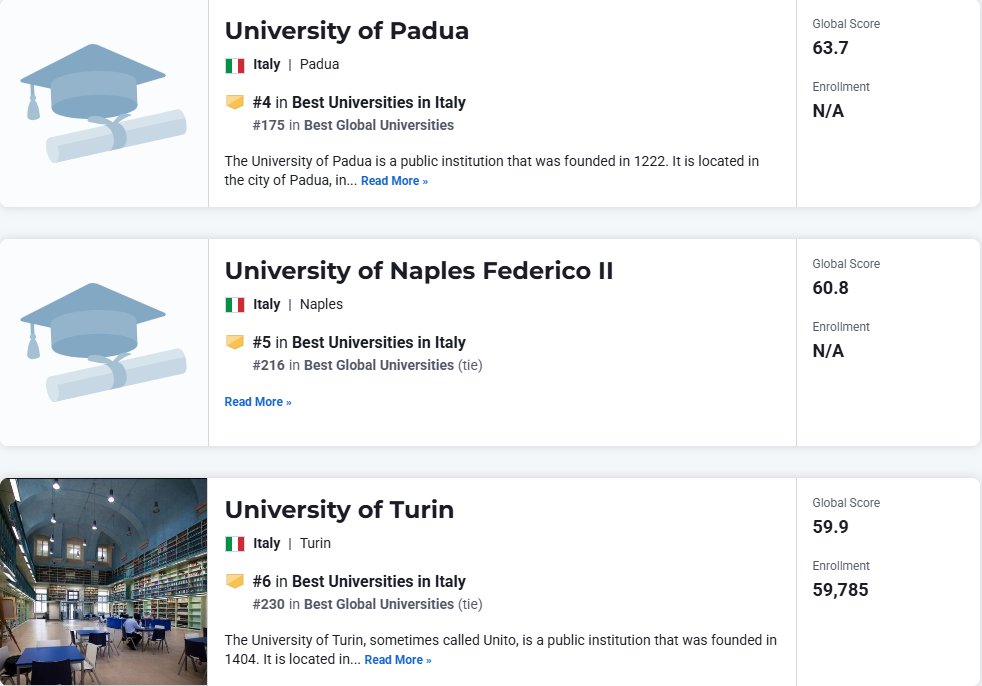Click the Italian flag beside Naples
Viewport: 982px width, 686px height.
[x=235, y=305]
